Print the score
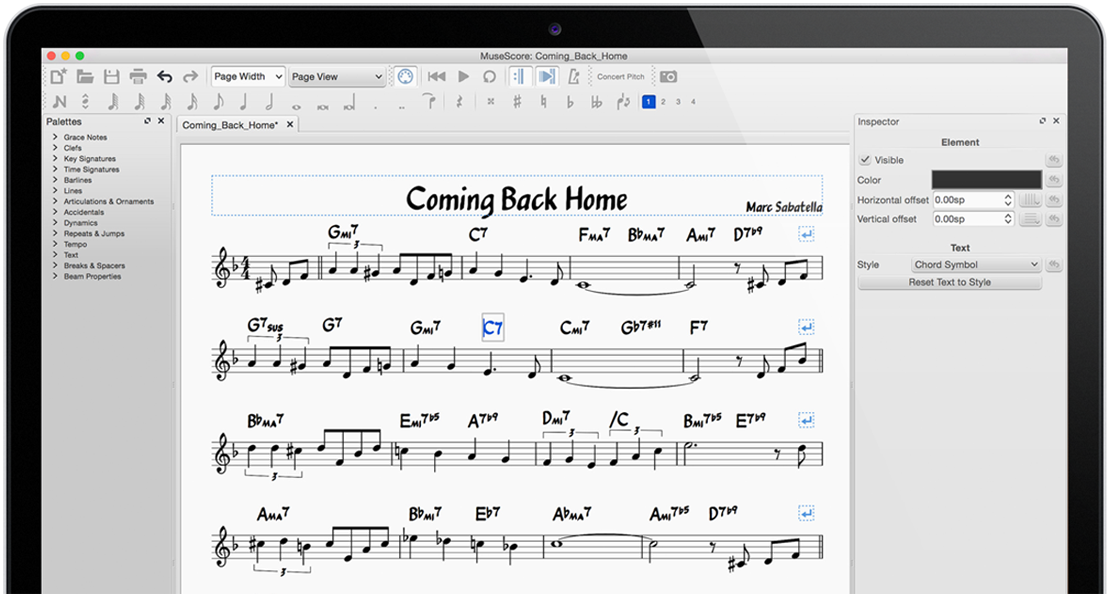Image resolution: width=1110 pixels, height=594 pixels. click(136, 76)
